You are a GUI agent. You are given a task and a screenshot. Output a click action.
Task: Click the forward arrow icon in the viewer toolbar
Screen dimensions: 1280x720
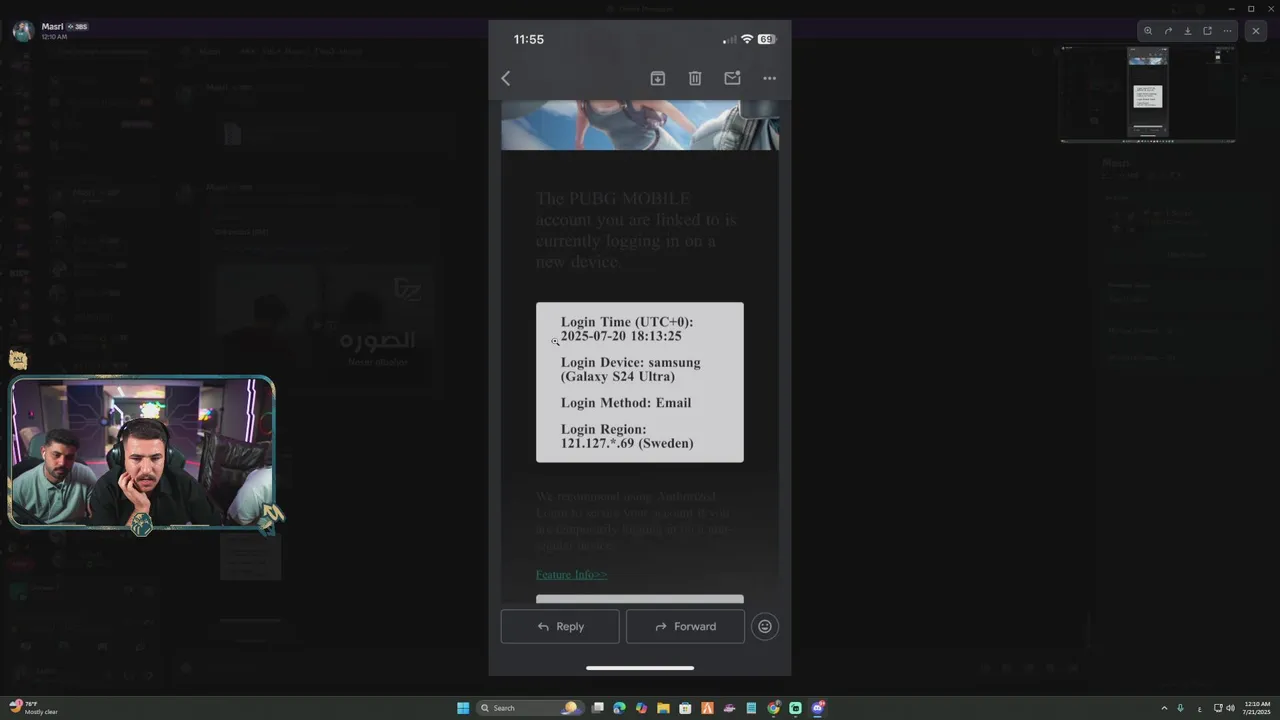(1168, 31)
